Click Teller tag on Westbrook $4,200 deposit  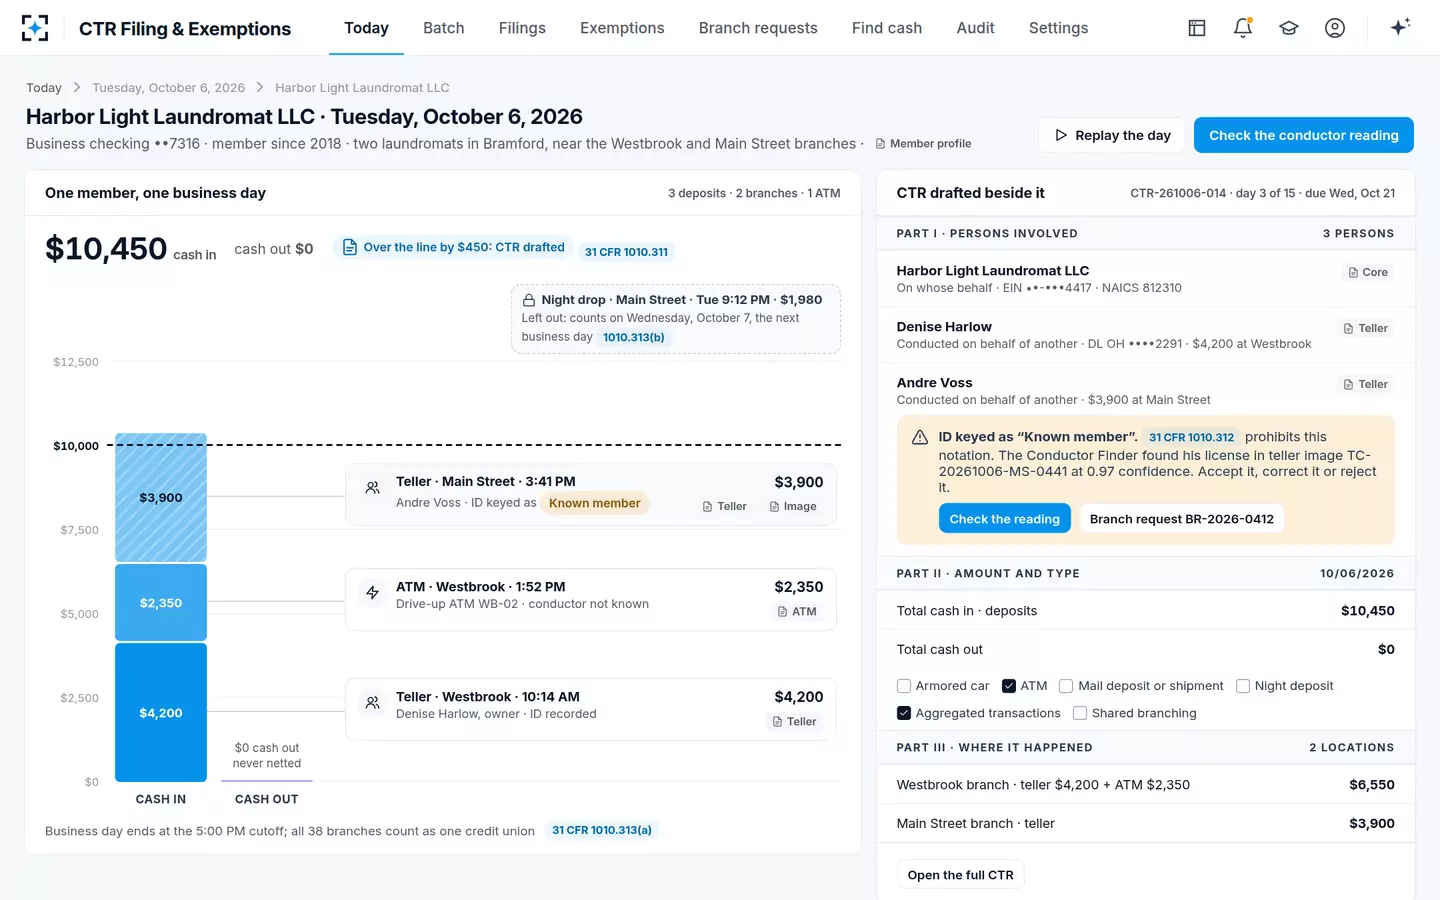pos(795,721)
